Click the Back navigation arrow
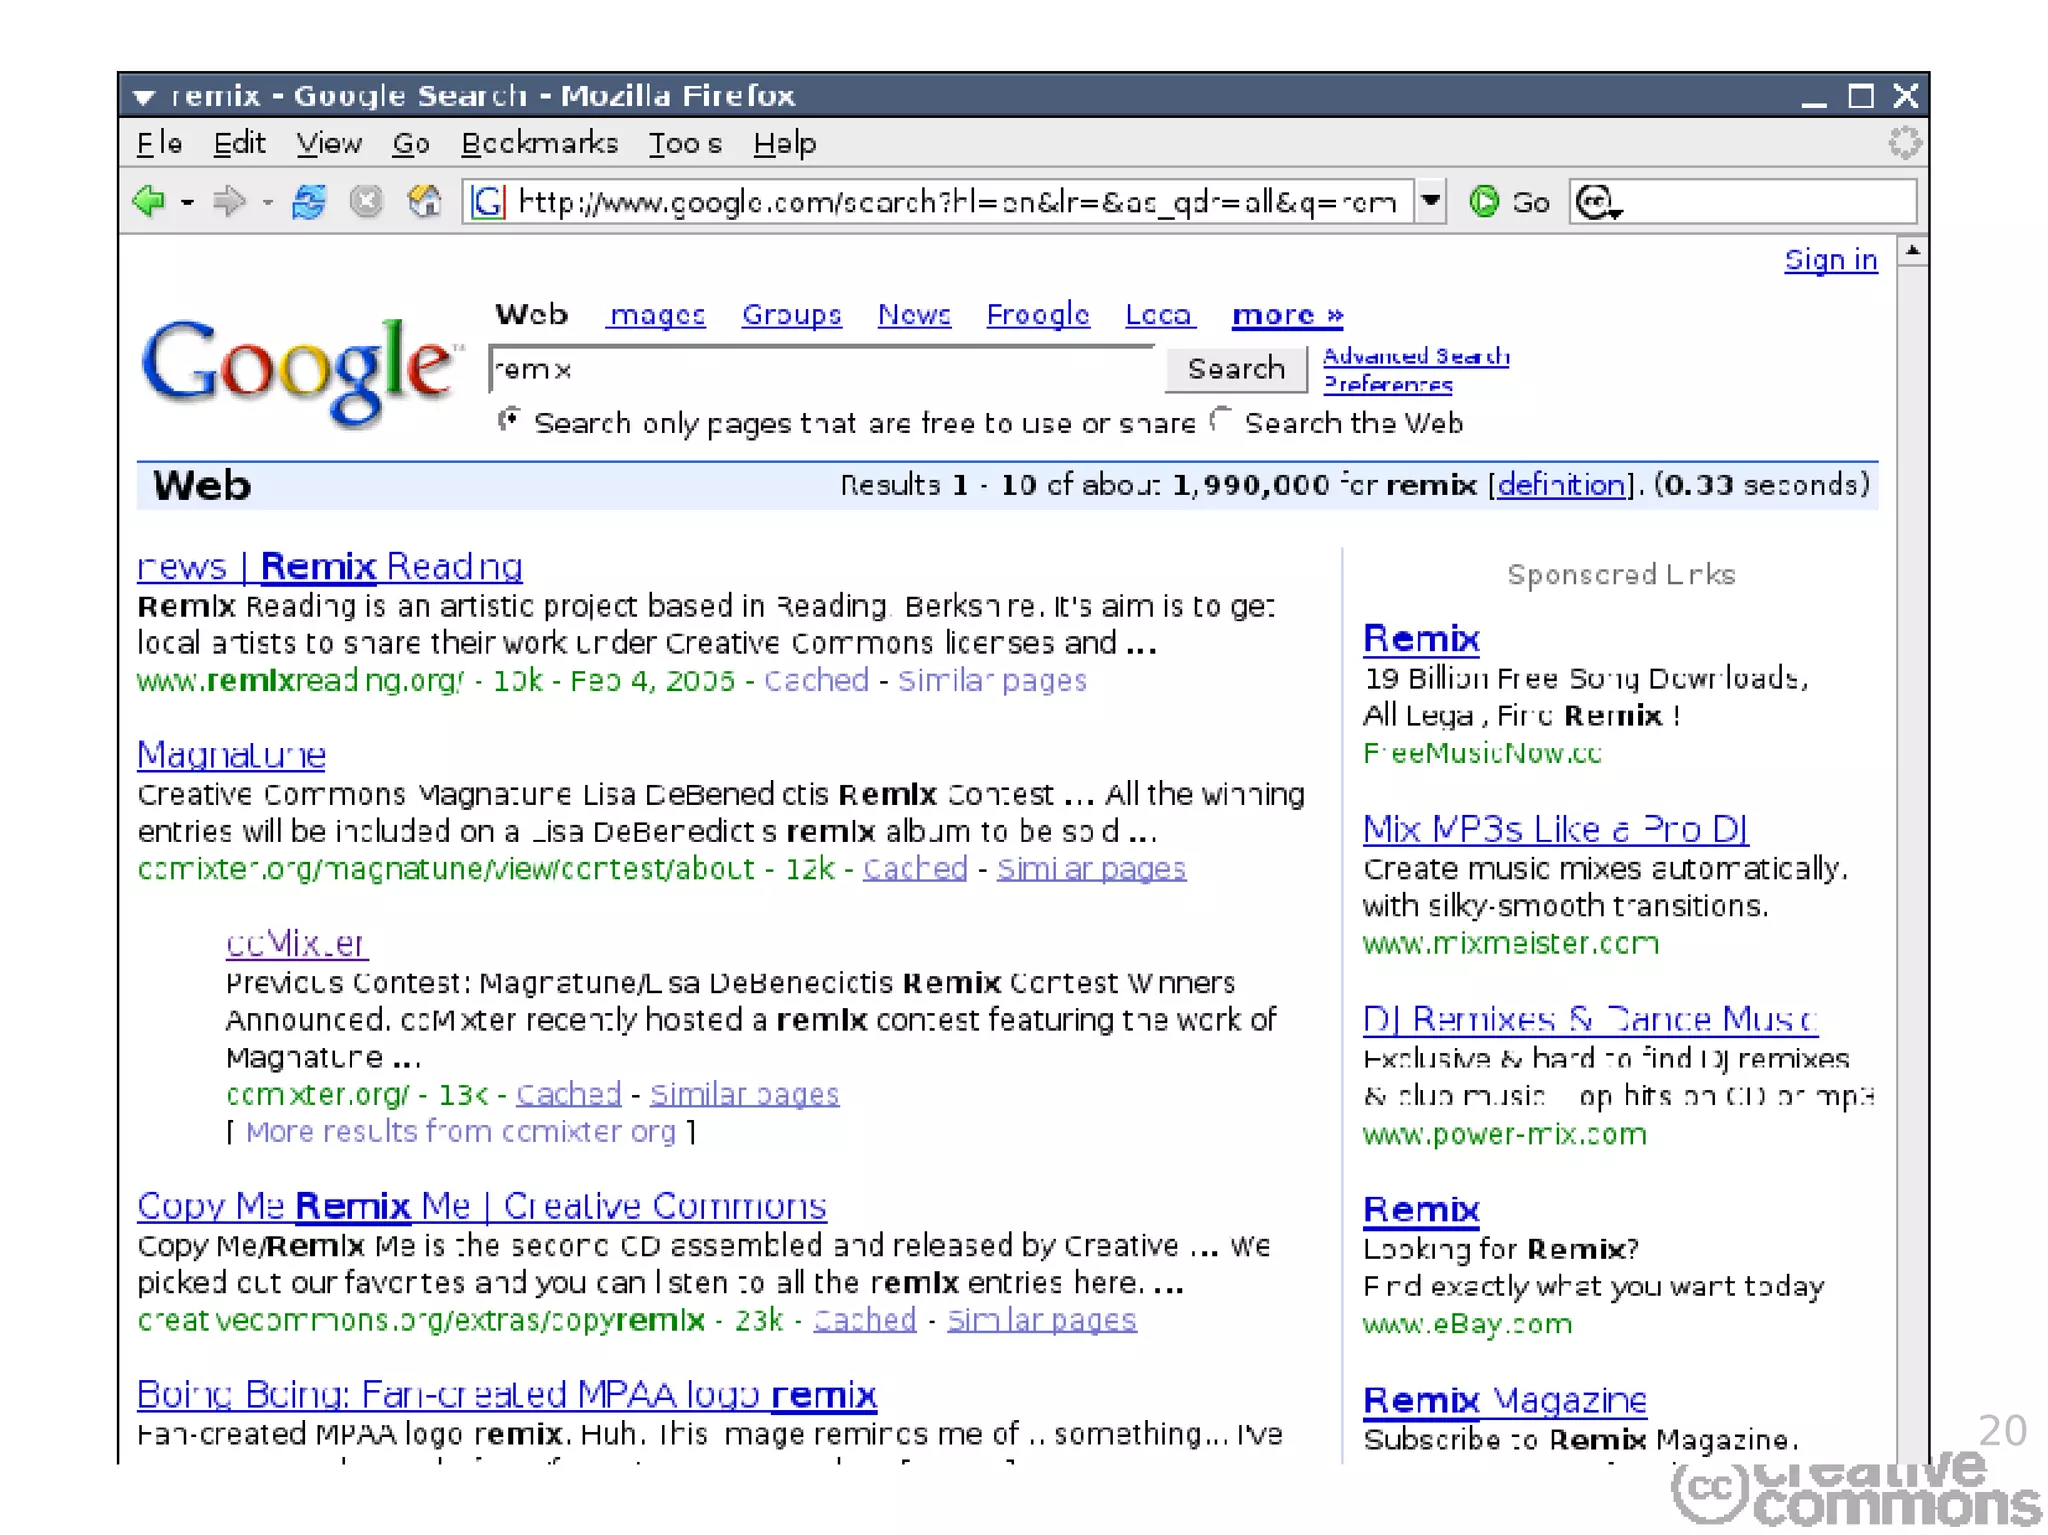 point(150,202)
